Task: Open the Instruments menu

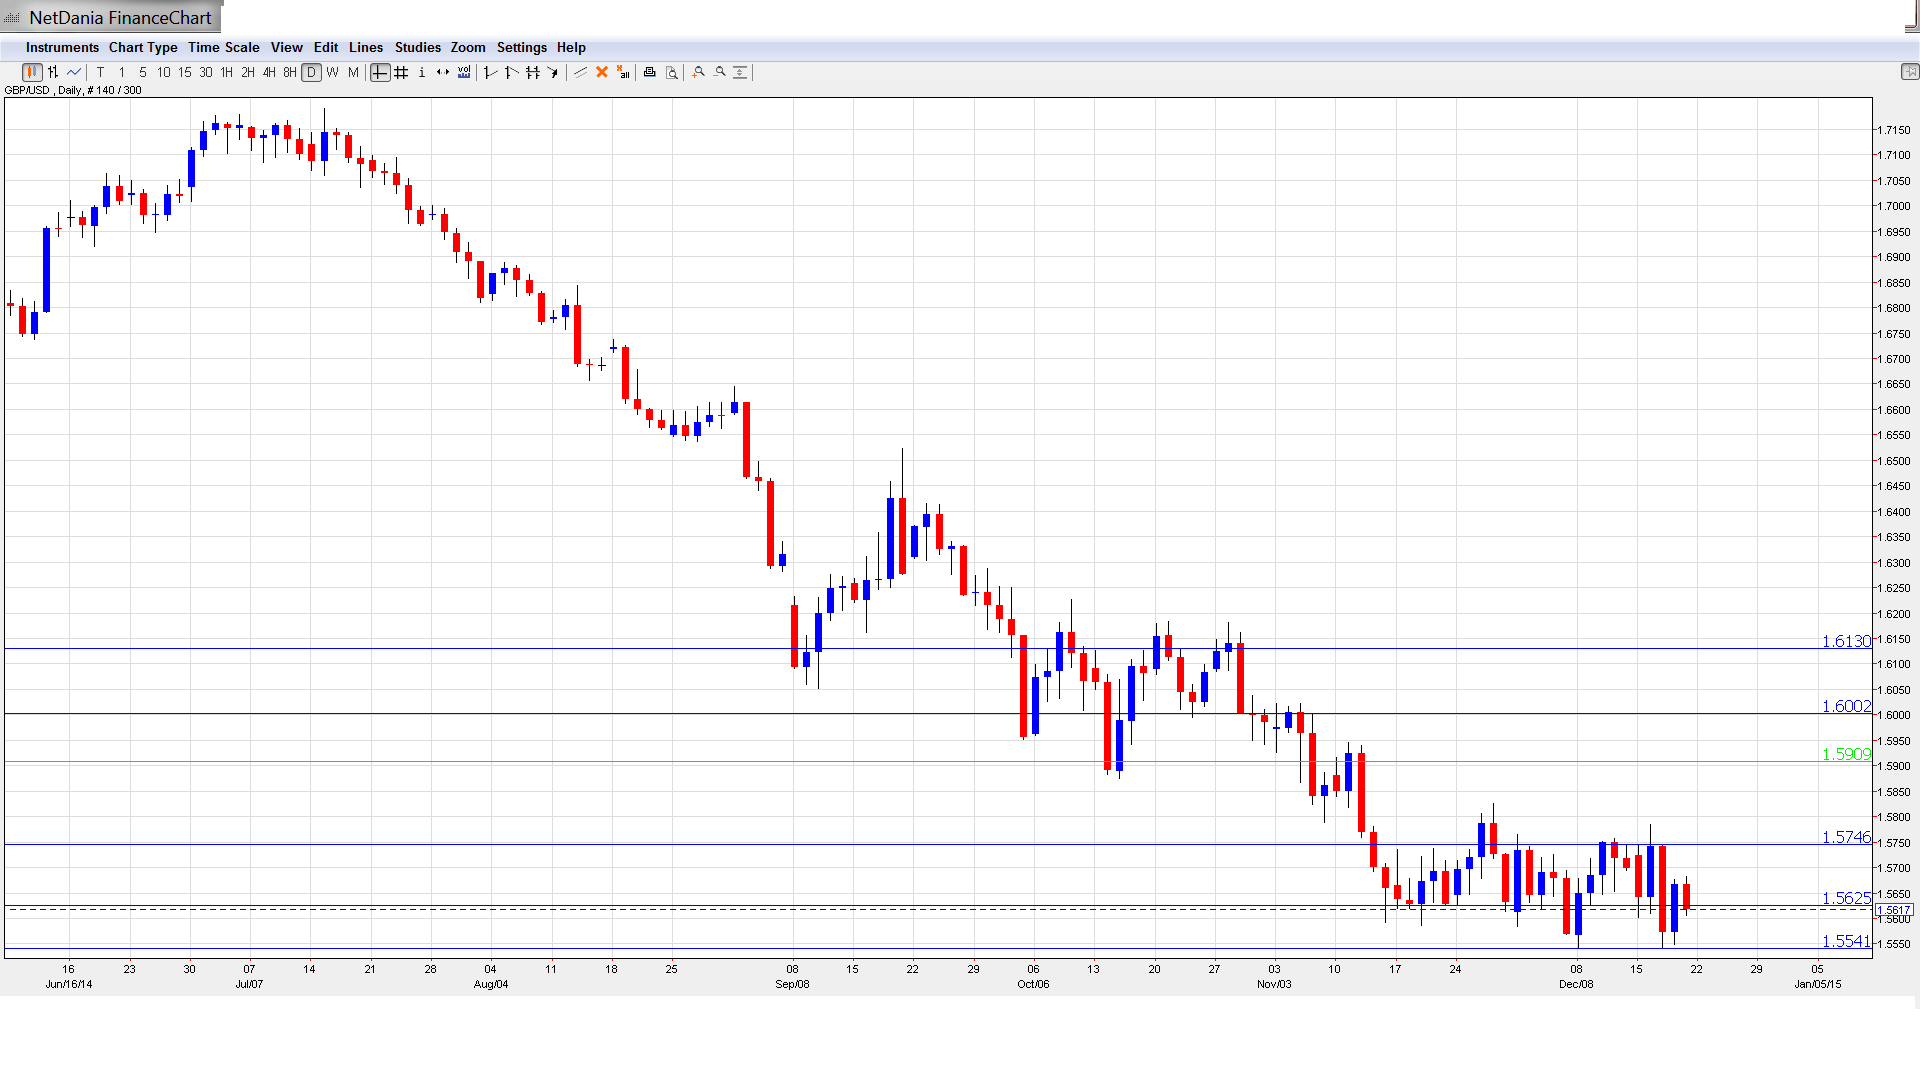Action: tap(62, 47)
